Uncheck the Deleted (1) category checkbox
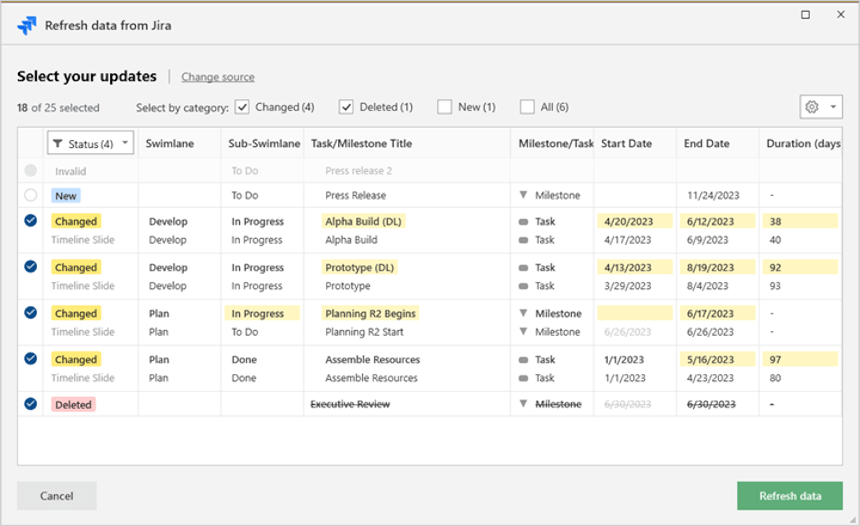The width and height of the screenshot is (860, 526). (346, 107)
